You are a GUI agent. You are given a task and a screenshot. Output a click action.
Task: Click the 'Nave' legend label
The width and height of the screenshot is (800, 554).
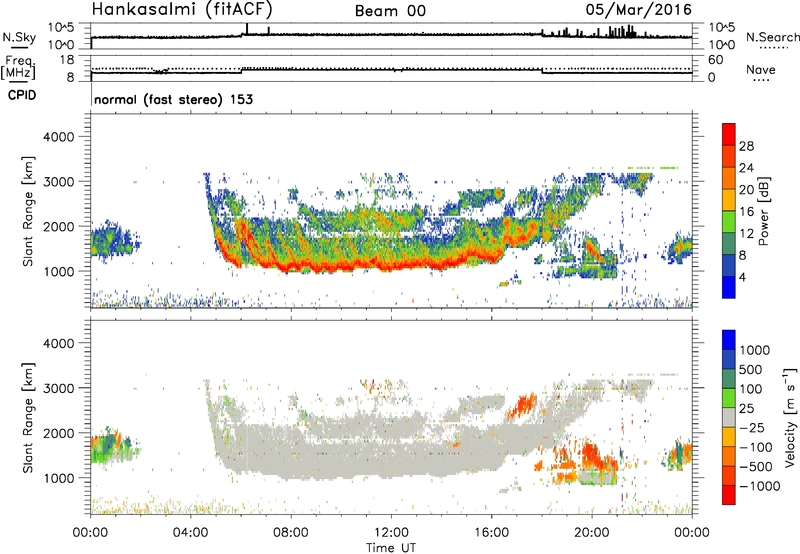760,70
